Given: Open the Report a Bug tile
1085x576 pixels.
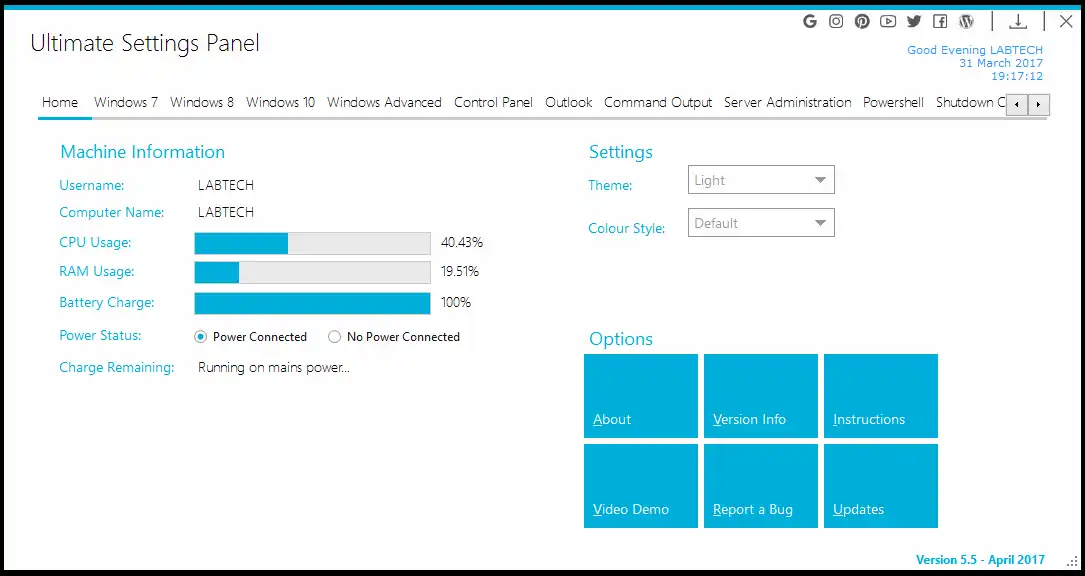Looking at the screenshot, I should click(x=760, y=486).
